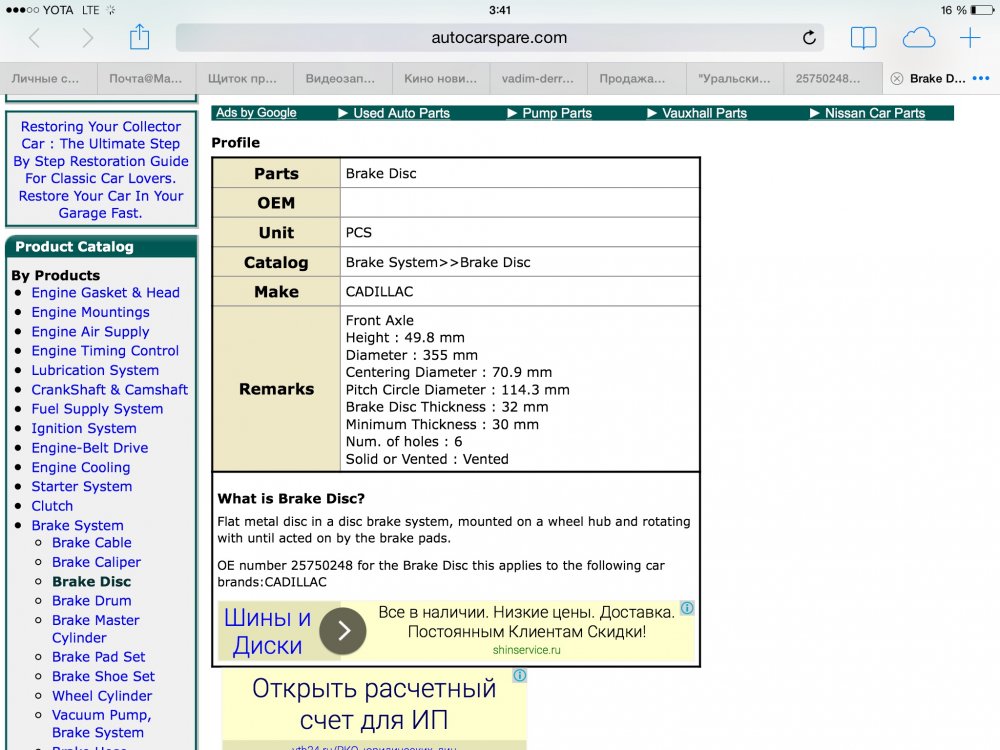This screenshot has height=750, width=1000.
Task: Open the Nissan Car Parts ad link
Action: [874, 113]
